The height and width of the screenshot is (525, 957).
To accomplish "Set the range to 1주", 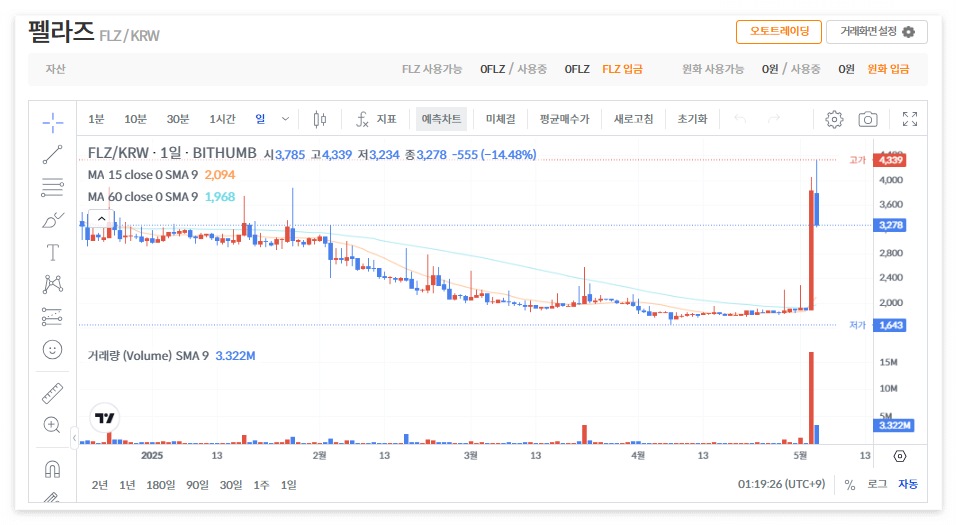I will pyautogui.click(x=261, y=485).
